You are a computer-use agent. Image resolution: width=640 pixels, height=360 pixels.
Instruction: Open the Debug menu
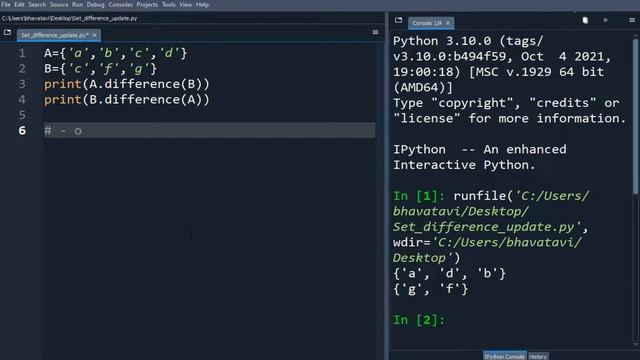96,4
